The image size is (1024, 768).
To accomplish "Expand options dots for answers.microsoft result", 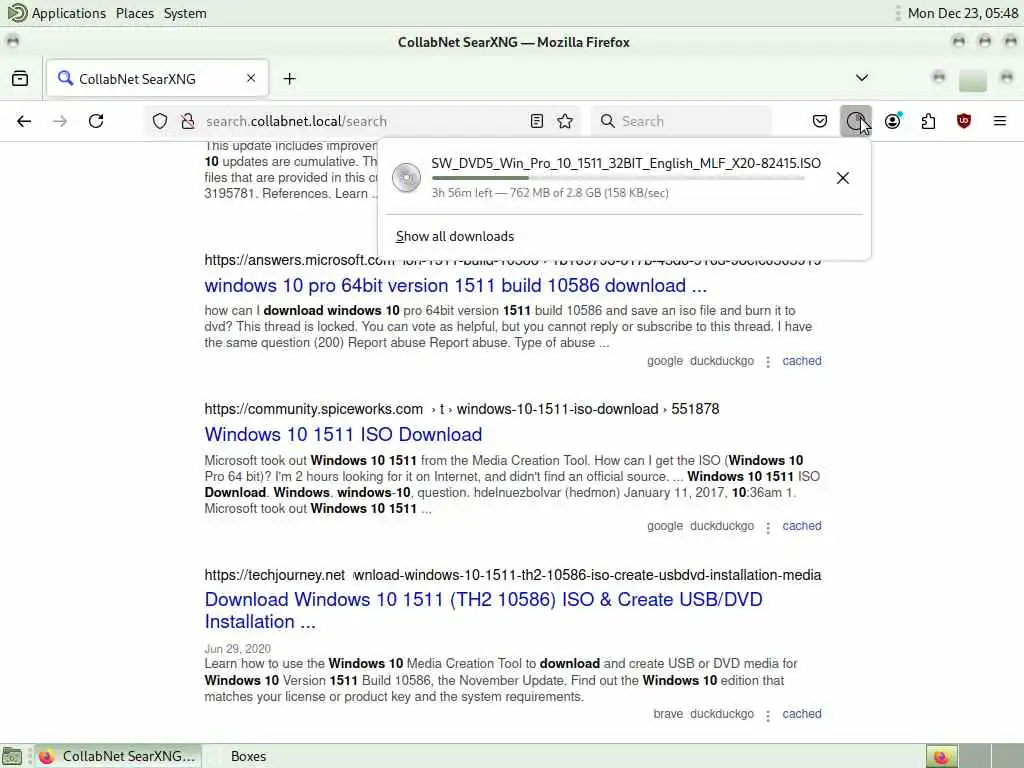I will click(768, 362).
